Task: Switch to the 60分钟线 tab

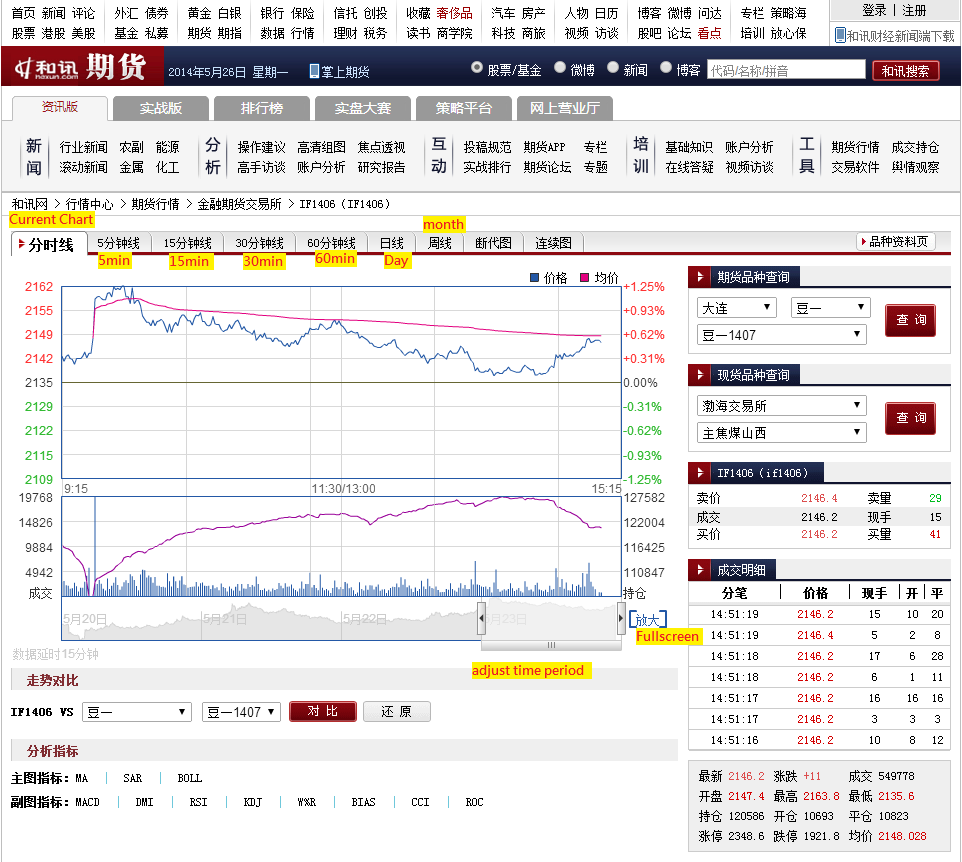Action: point(331,244)
